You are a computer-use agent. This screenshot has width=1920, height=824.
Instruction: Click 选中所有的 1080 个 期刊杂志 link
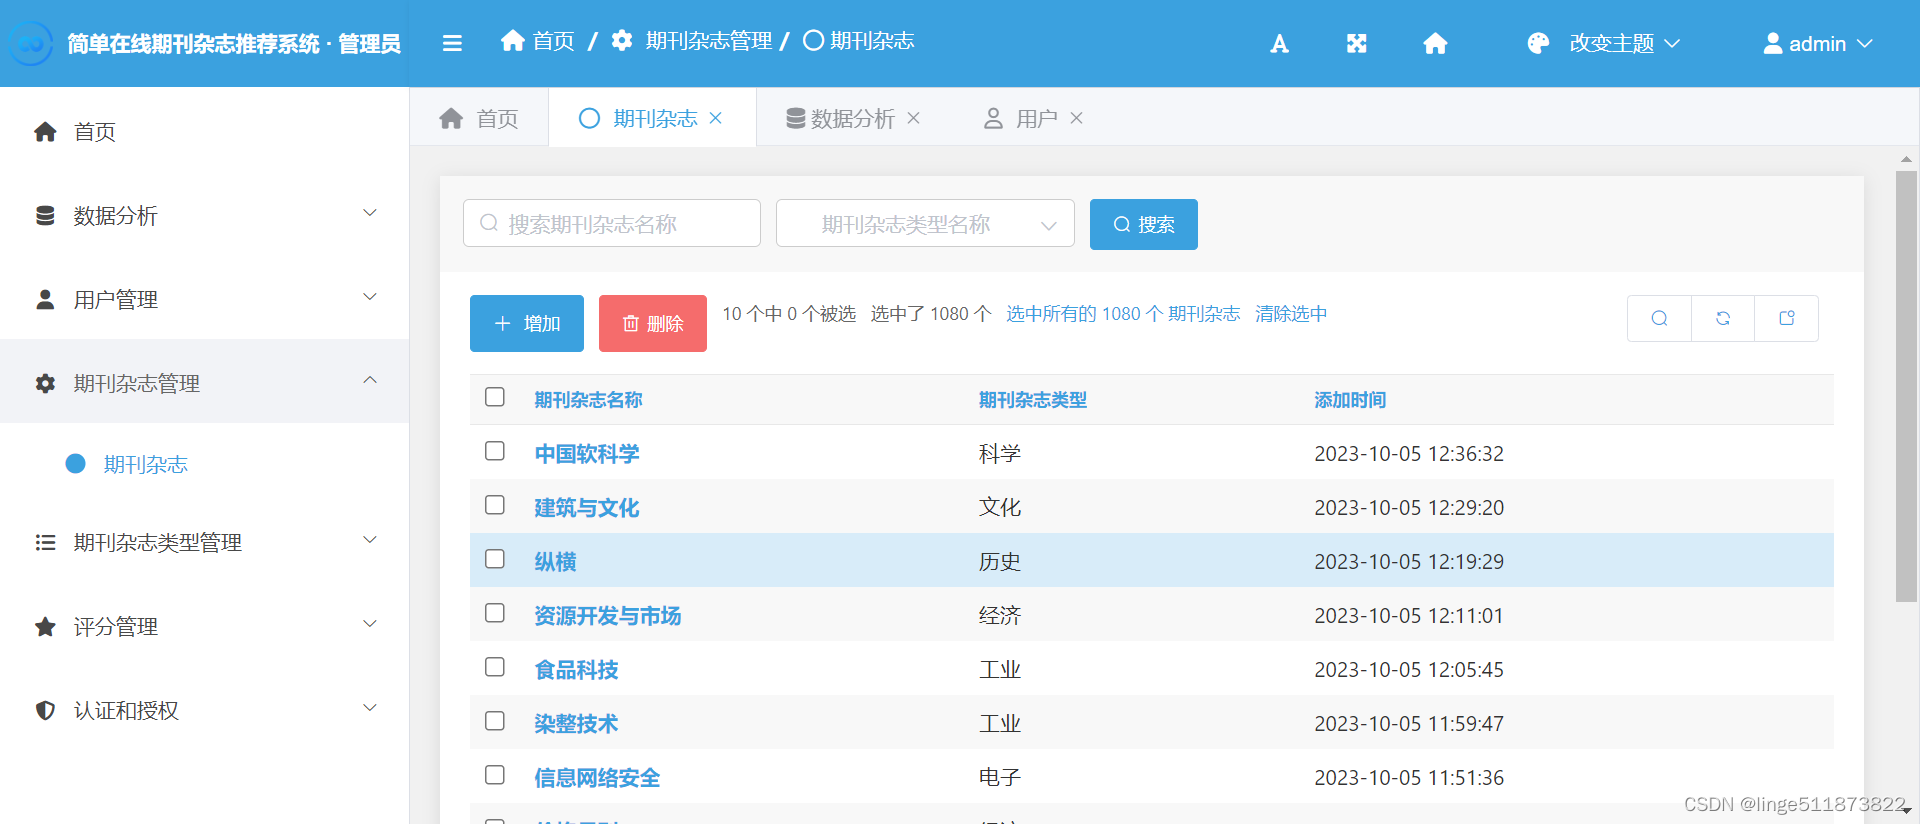pyautogui.click(x=1123, y=314)
